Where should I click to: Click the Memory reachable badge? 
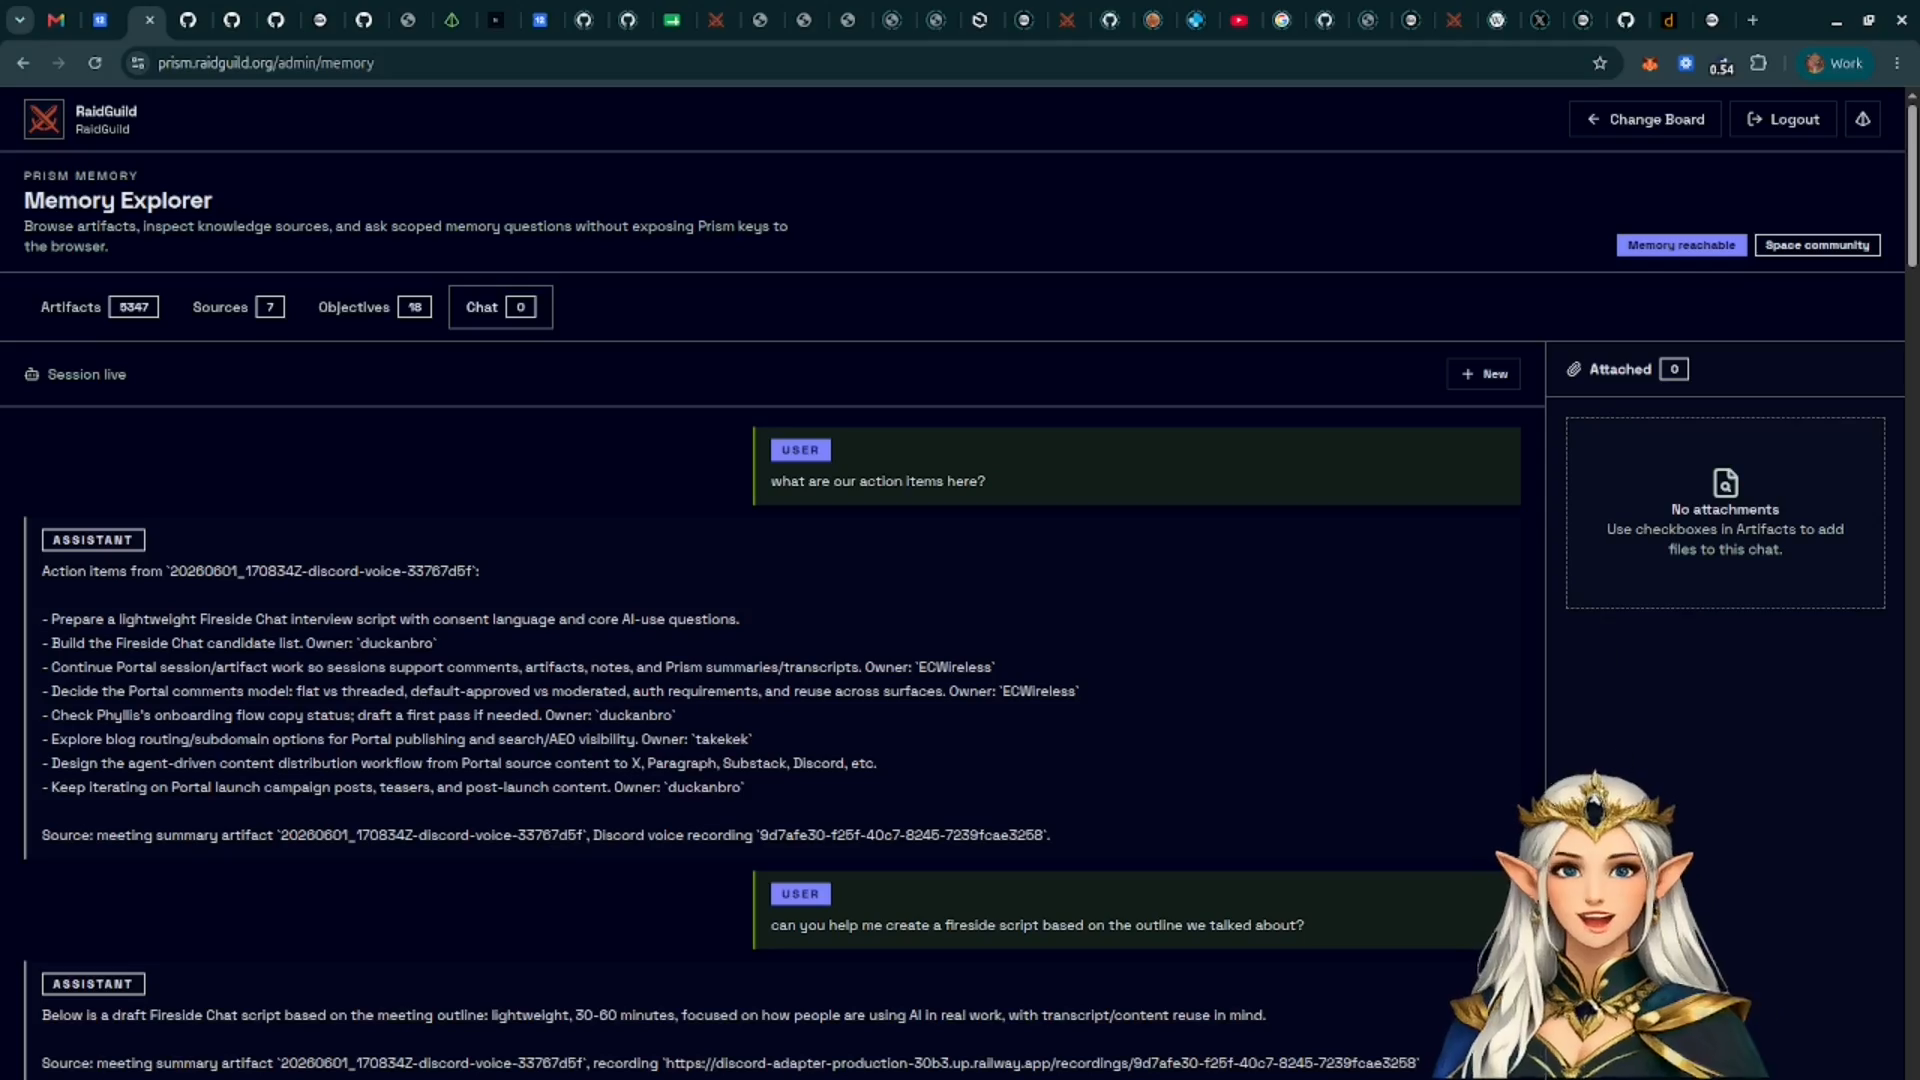click(1681, 245)
